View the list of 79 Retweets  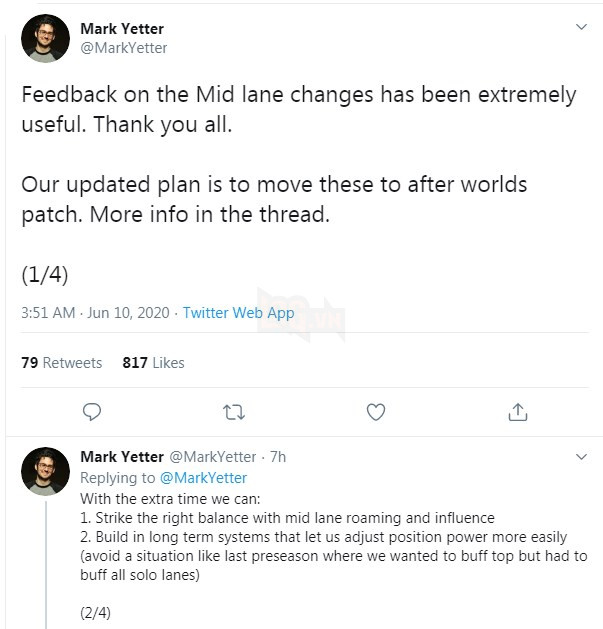tap(61, 363)
